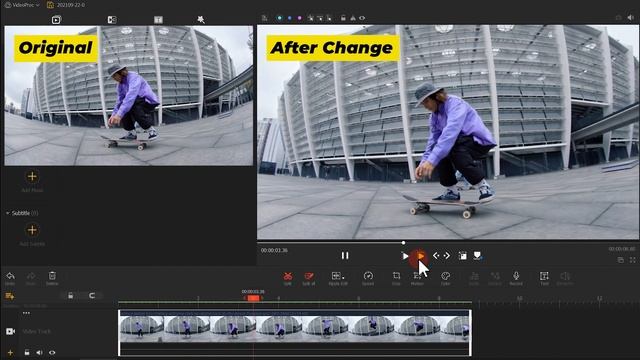Viewport: 640px width, 360px height.
Task: Click the plus to add music
Action: click(x=32, y=177)
